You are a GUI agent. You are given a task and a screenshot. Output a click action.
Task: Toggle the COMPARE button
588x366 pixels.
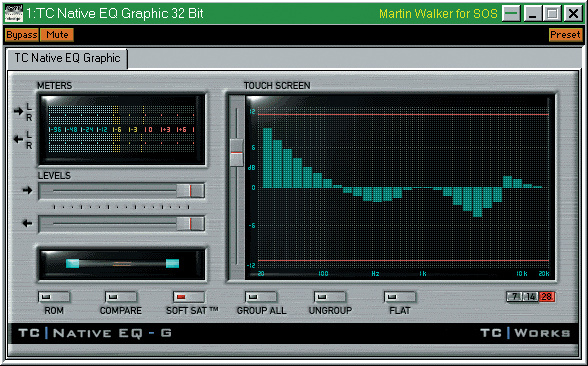121,297
